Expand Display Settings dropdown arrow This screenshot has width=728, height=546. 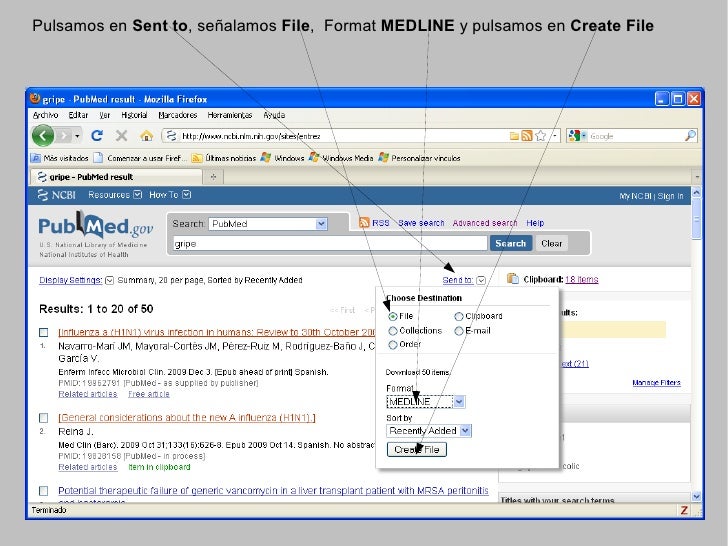(x=110, y=280)
